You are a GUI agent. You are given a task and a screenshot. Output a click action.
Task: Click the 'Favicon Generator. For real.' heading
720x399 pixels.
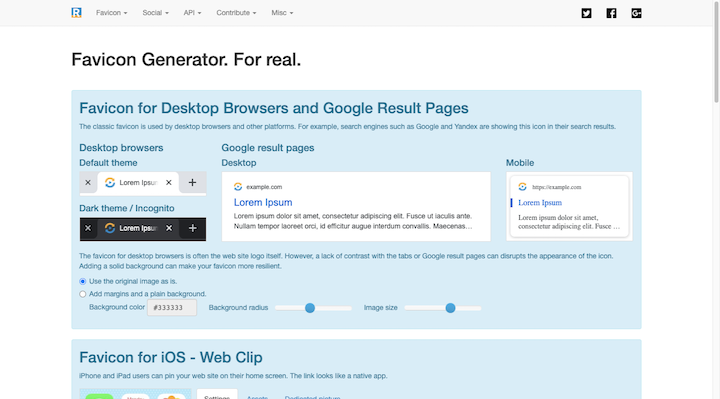186,60
